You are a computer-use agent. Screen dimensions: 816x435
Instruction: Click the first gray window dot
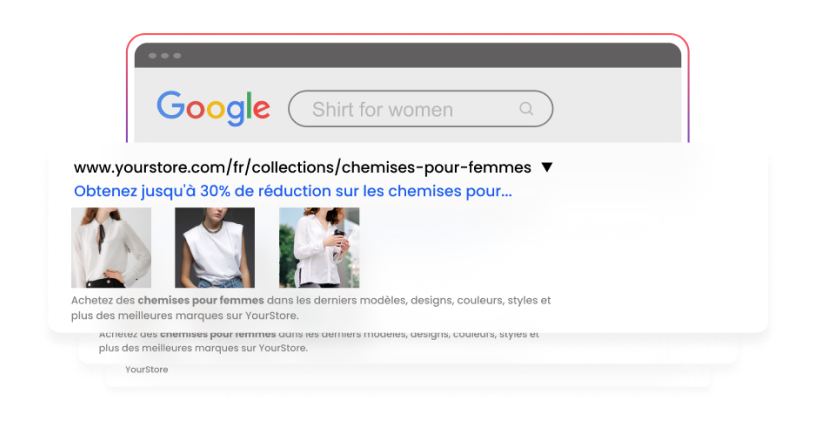tap(152, 56)
